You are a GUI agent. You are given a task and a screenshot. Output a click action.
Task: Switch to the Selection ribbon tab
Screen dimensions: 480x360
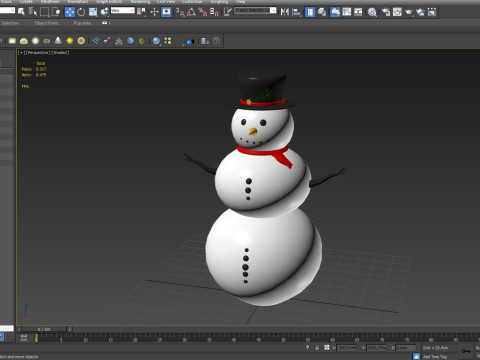click(10, 23)
